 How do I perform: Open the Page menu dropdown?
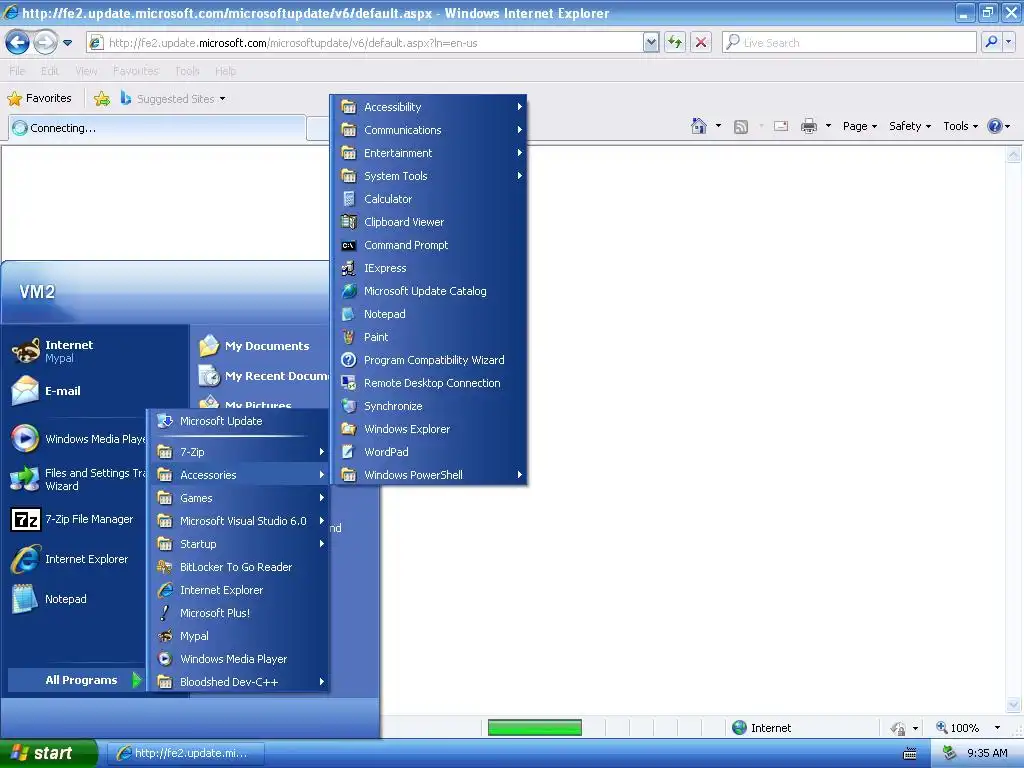pos(859,126)
